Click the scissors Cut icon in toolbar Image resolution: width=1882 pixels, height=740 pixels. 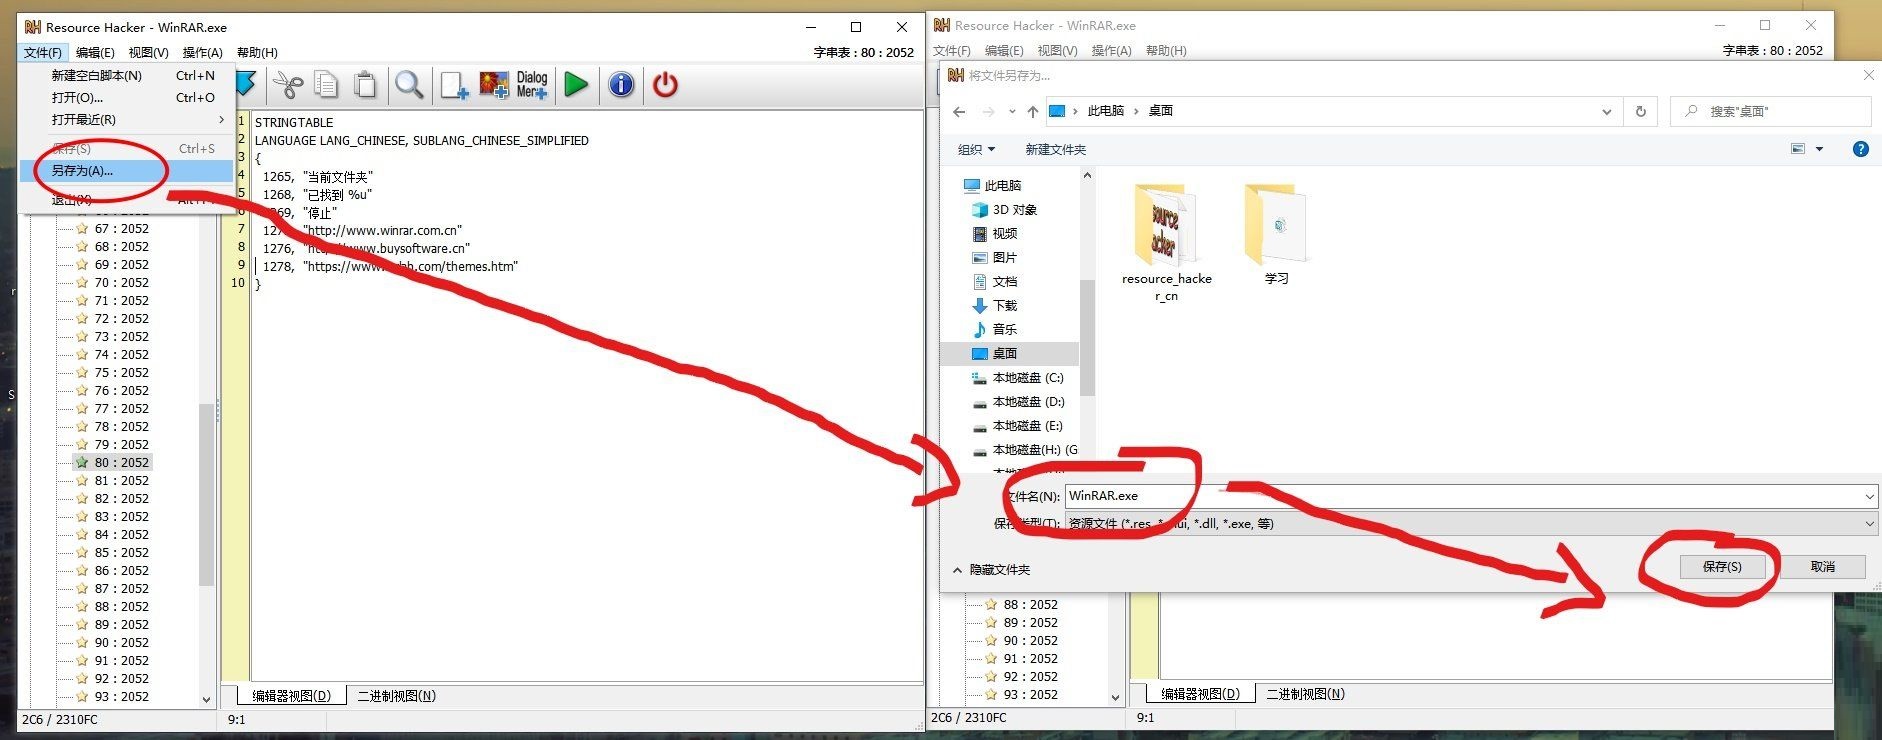click(288, 85)
